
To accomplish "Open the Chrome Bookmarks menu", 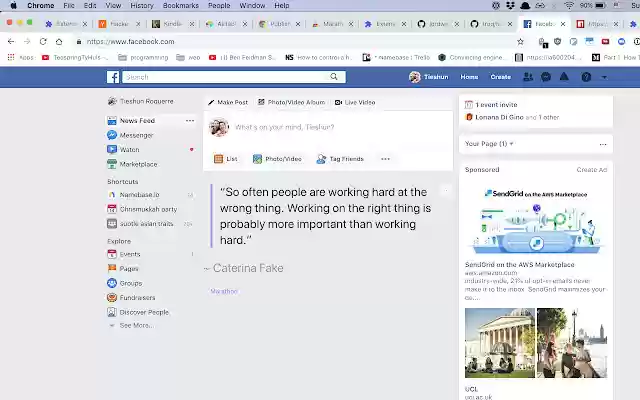I will pyautogui.click(x=180, y=6).
